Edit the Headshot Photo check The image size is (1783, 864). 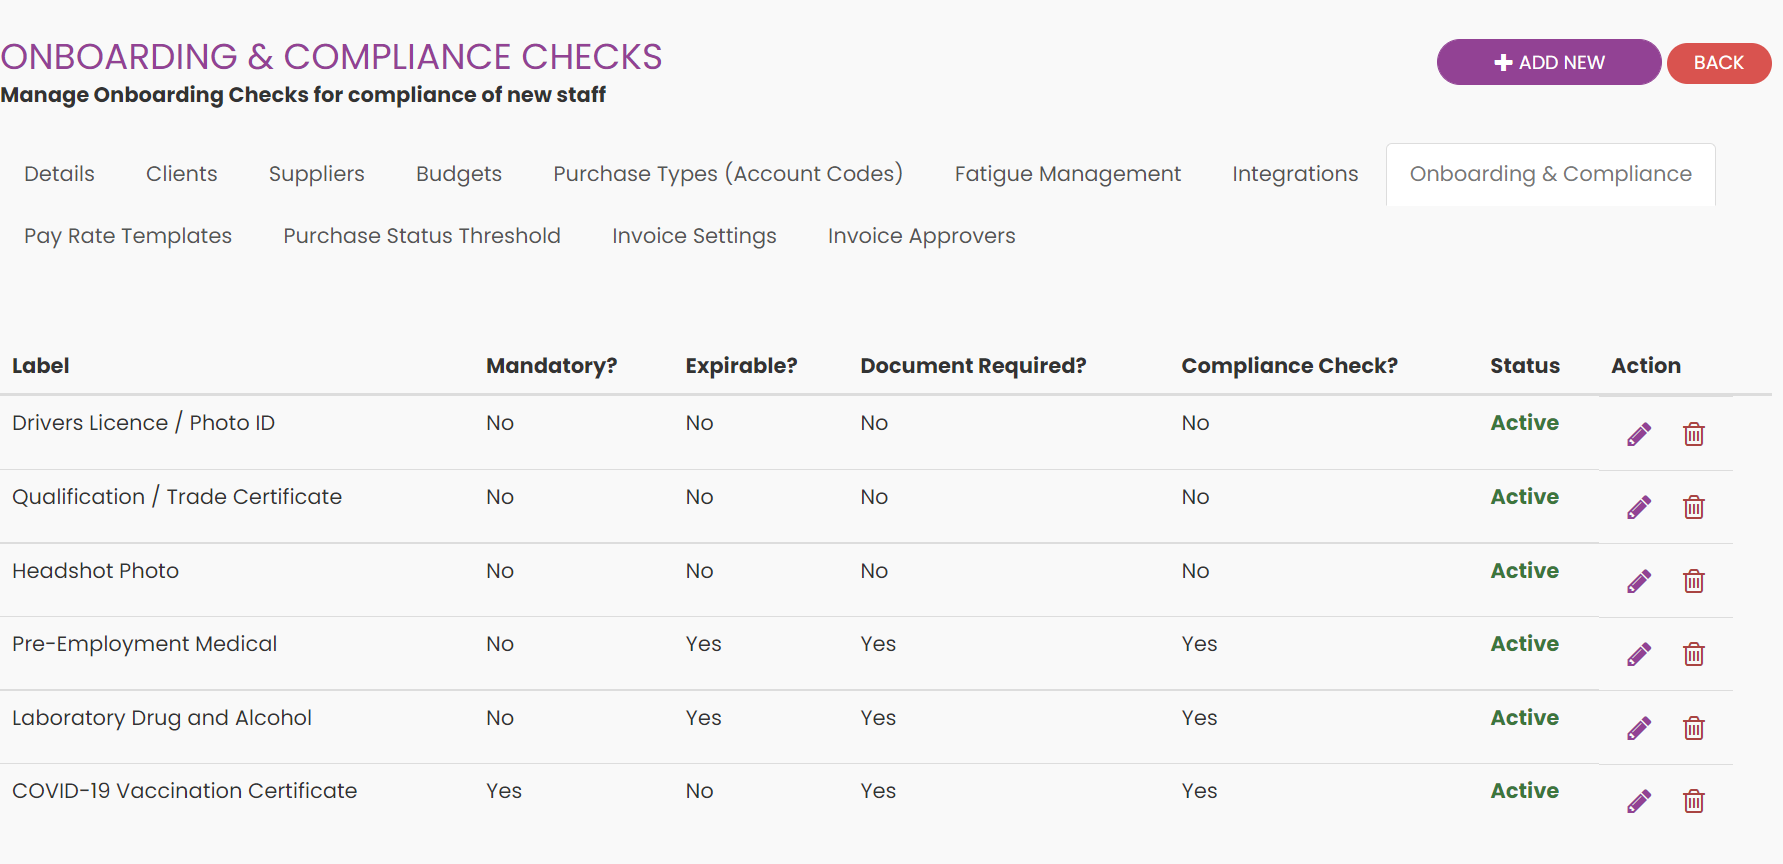tap(1639, 581)
